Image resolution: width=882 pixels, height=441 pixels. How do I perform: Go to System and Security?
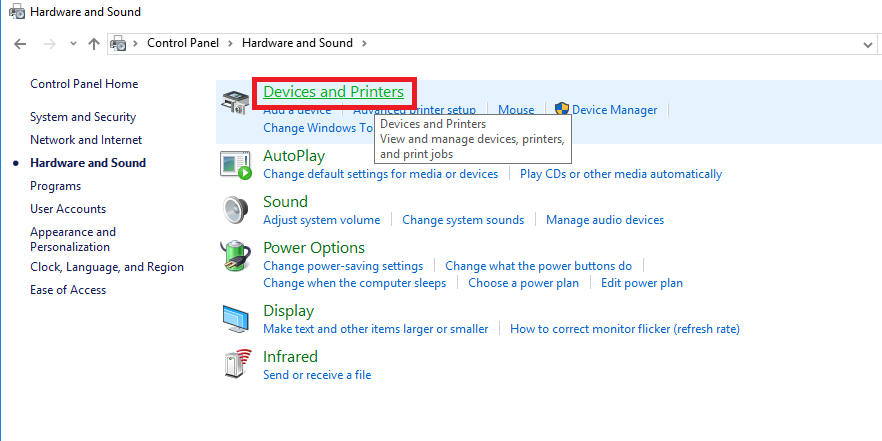point(83,117)
